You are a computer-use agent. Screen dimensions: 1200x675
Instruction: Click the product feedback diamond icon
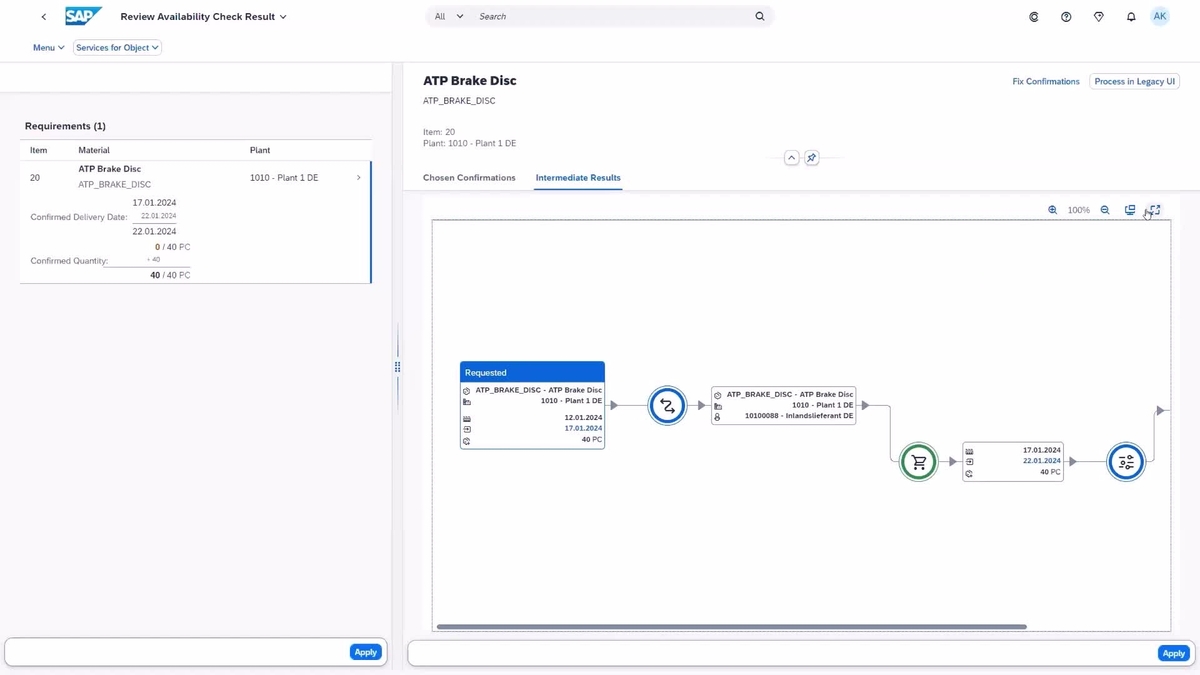(1098, 16)
